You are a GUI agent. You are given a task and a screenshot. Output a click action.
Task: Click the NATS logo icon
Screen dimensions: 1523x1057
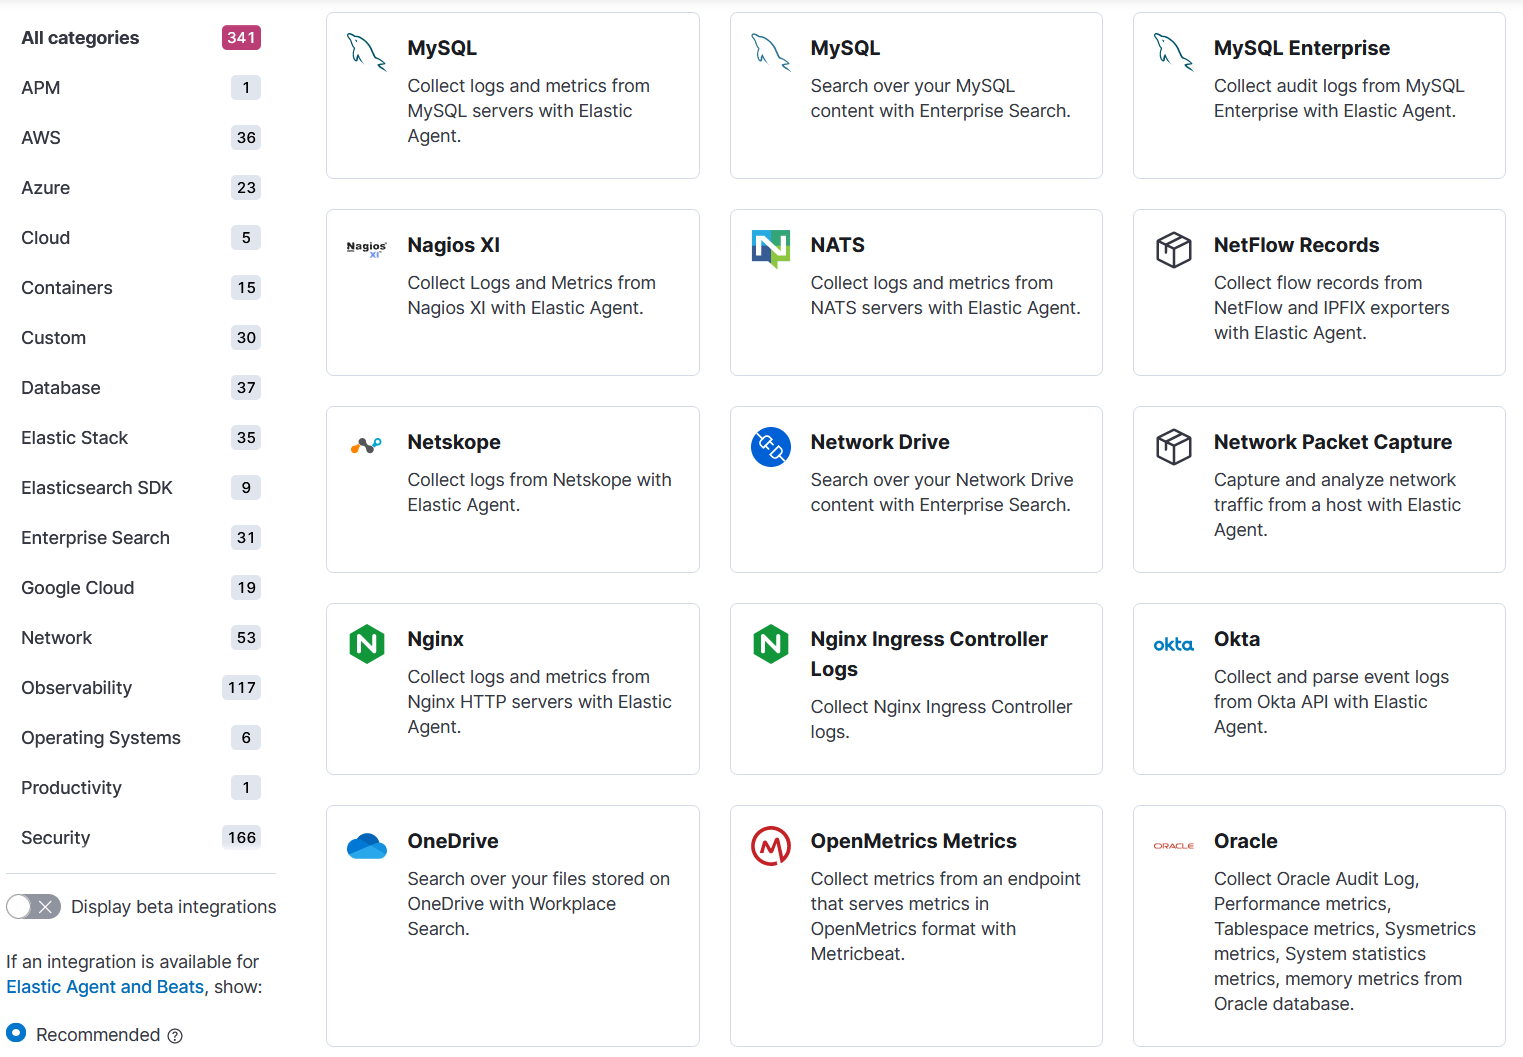click(771, 249)
